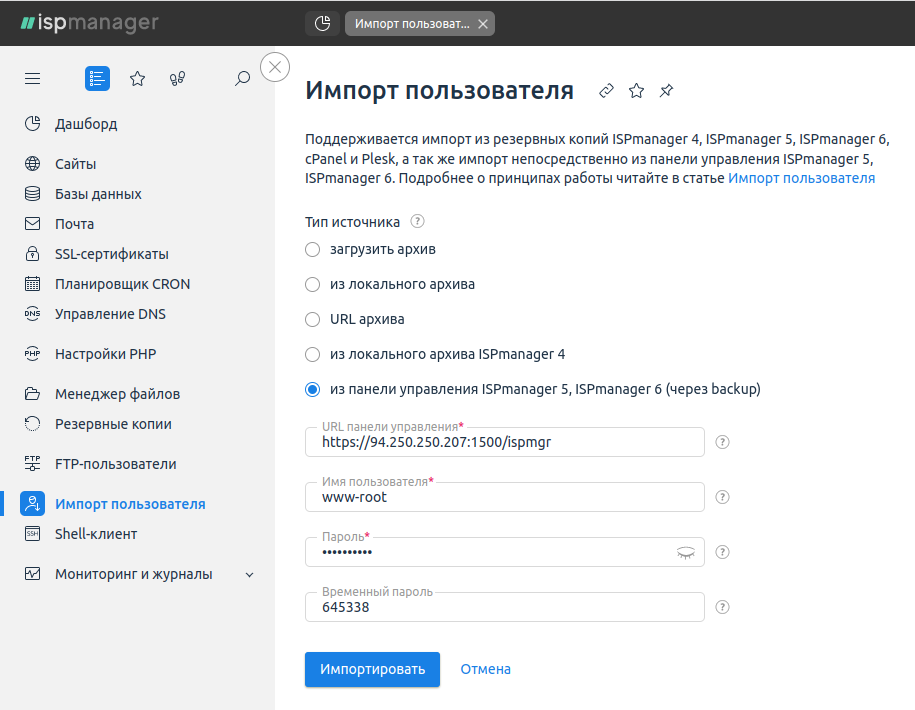Viewport: 915px width, 710px height.
Task: Select Импорт пользователя in sidebar
Action: click(130, 504)
